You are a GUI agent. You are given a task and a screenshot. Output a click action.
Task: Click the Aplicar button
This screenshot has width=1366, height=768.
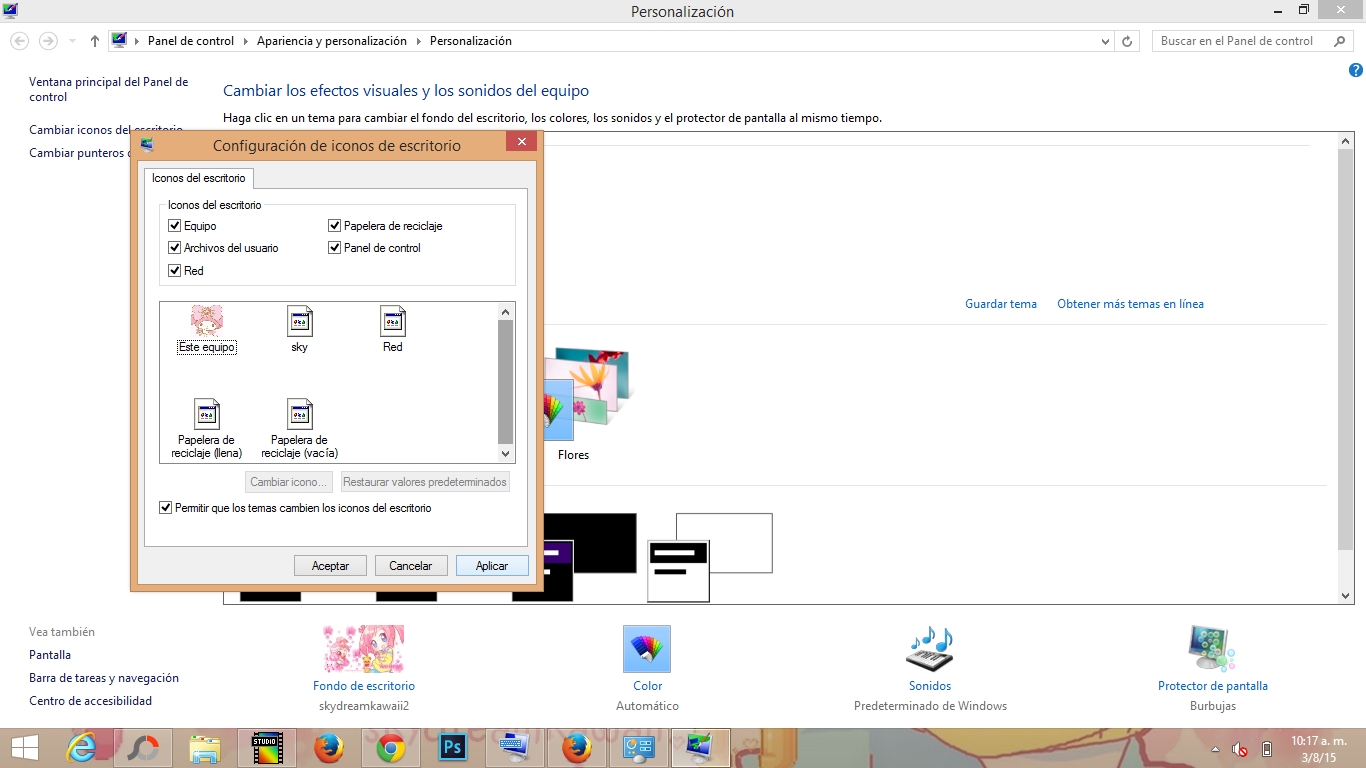tap(492, 566)
